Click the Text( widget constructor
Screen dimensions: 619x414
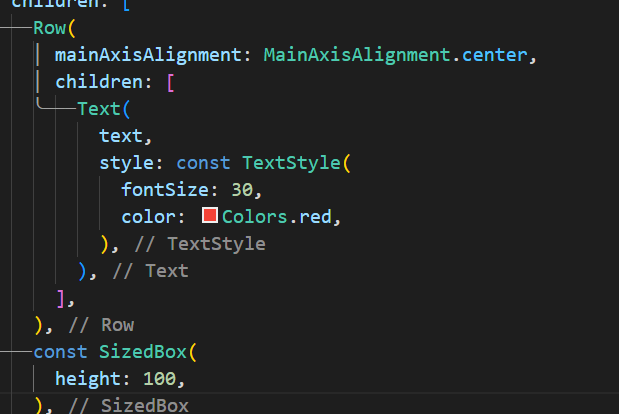pyautogui.click(x=103, y=109)
